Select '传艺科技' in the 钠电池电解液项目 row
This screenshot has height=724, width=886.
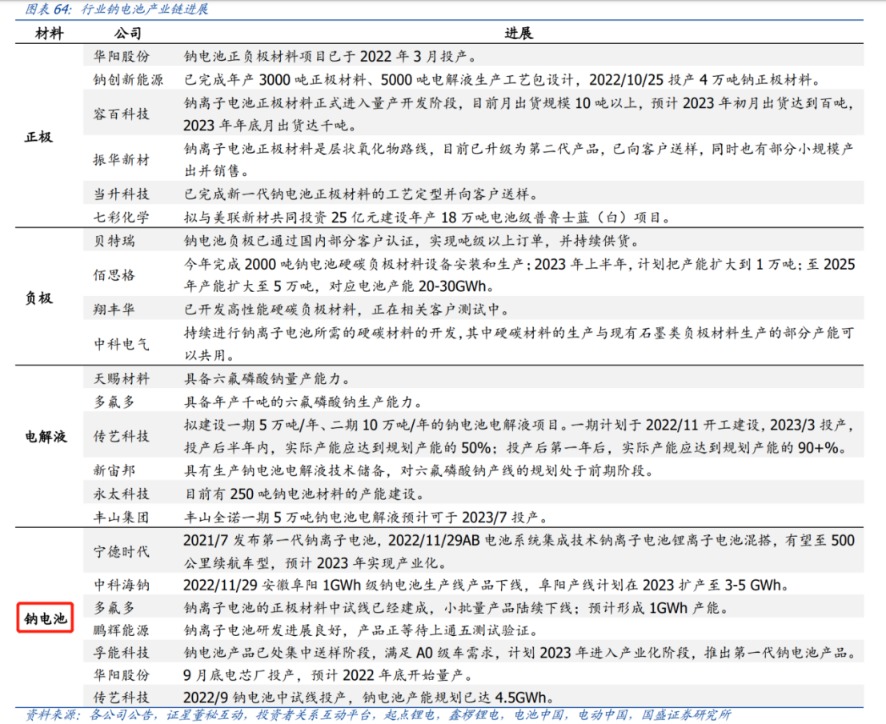click(x=121, y=436)
